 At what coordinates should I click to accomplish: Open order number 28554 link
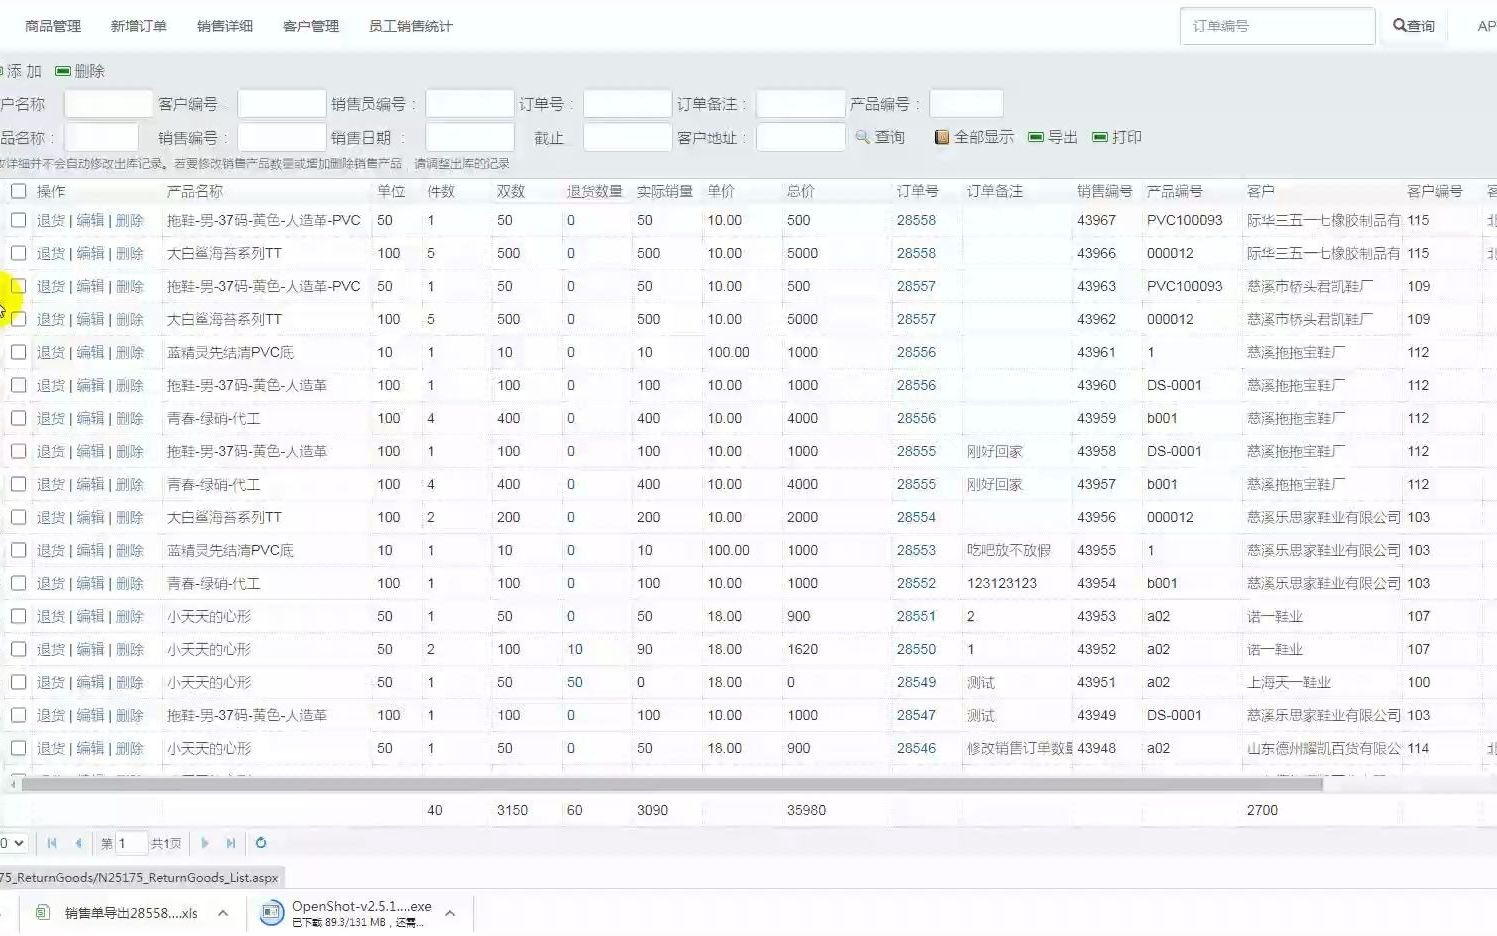(x=916, y=517)
